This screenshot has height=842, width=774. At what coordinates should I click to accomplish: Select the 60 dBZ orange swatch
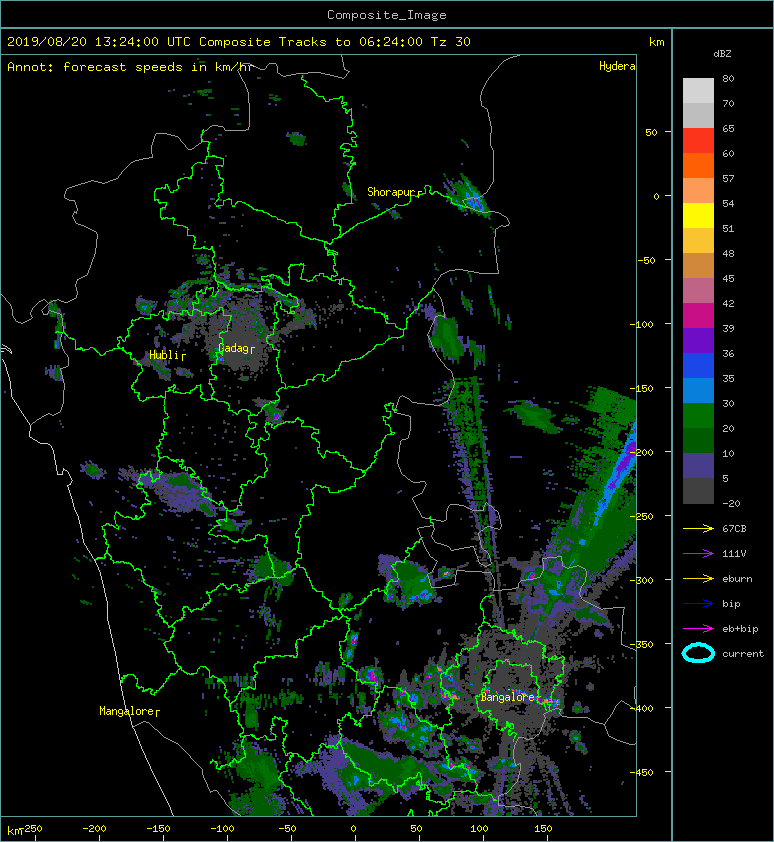(698, 165)
